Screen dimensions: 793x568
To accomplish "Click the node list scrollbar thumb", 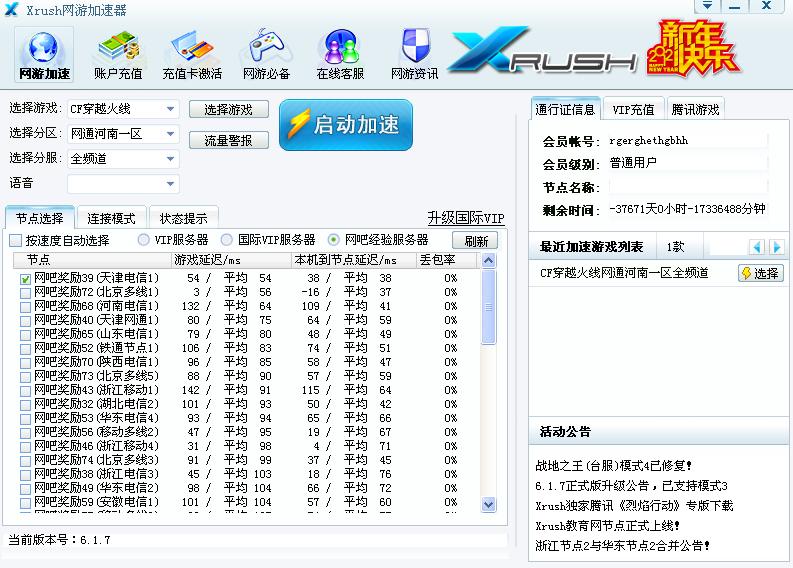I will point(489,307).
